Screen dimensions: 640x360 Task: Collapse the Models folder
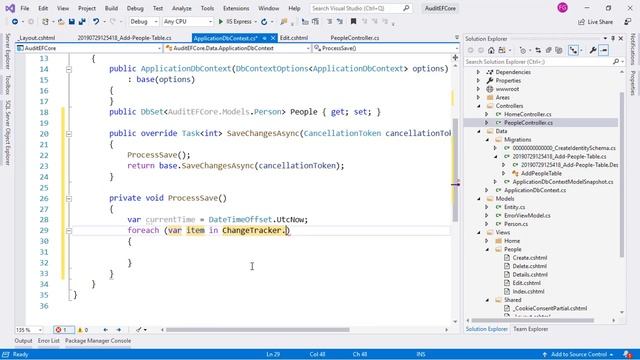[479, 199]
